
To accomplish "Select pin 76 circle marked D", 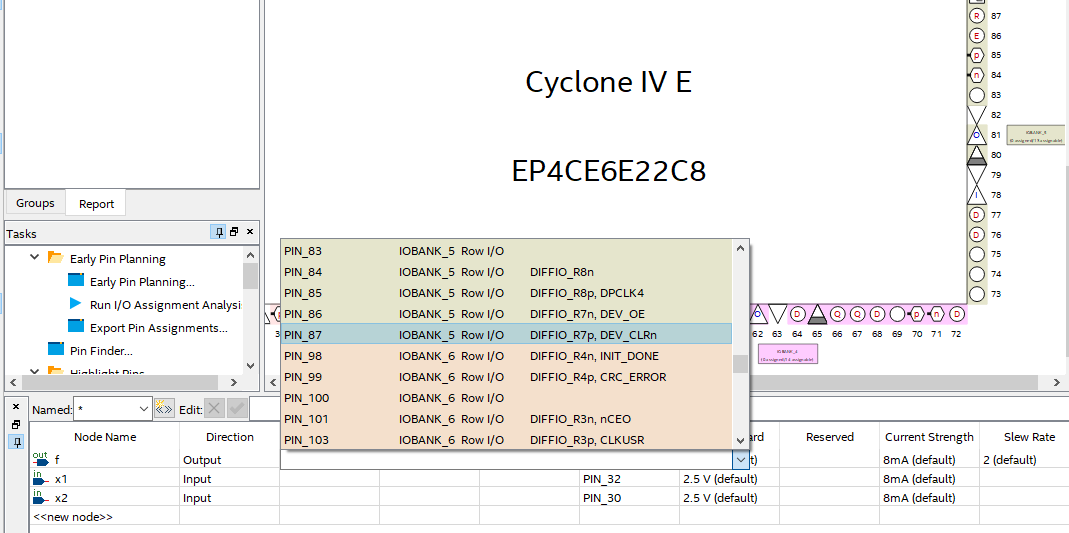I will (977, 234).
